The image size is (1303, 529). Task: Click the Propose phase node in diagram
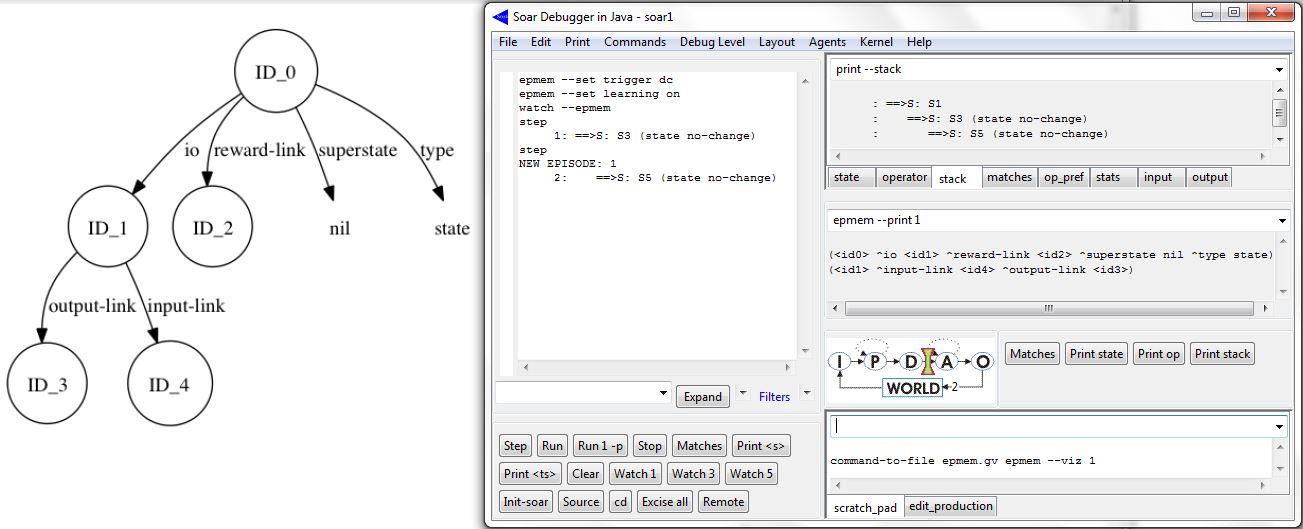click(876, 361)
